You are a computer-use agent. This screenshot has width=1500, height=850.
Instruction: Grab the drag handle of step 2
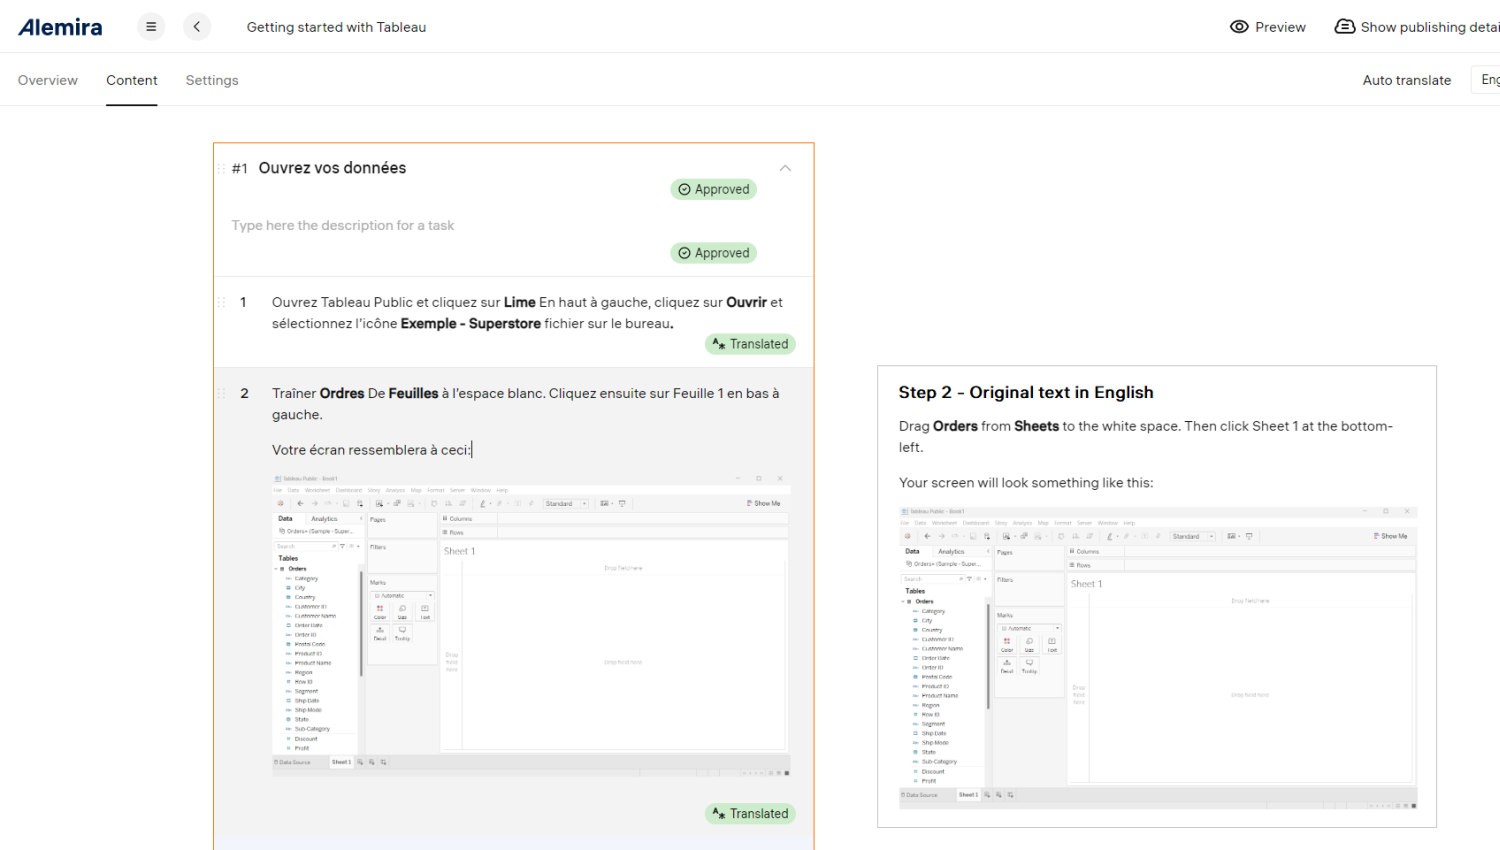click(x=221, y=393)
